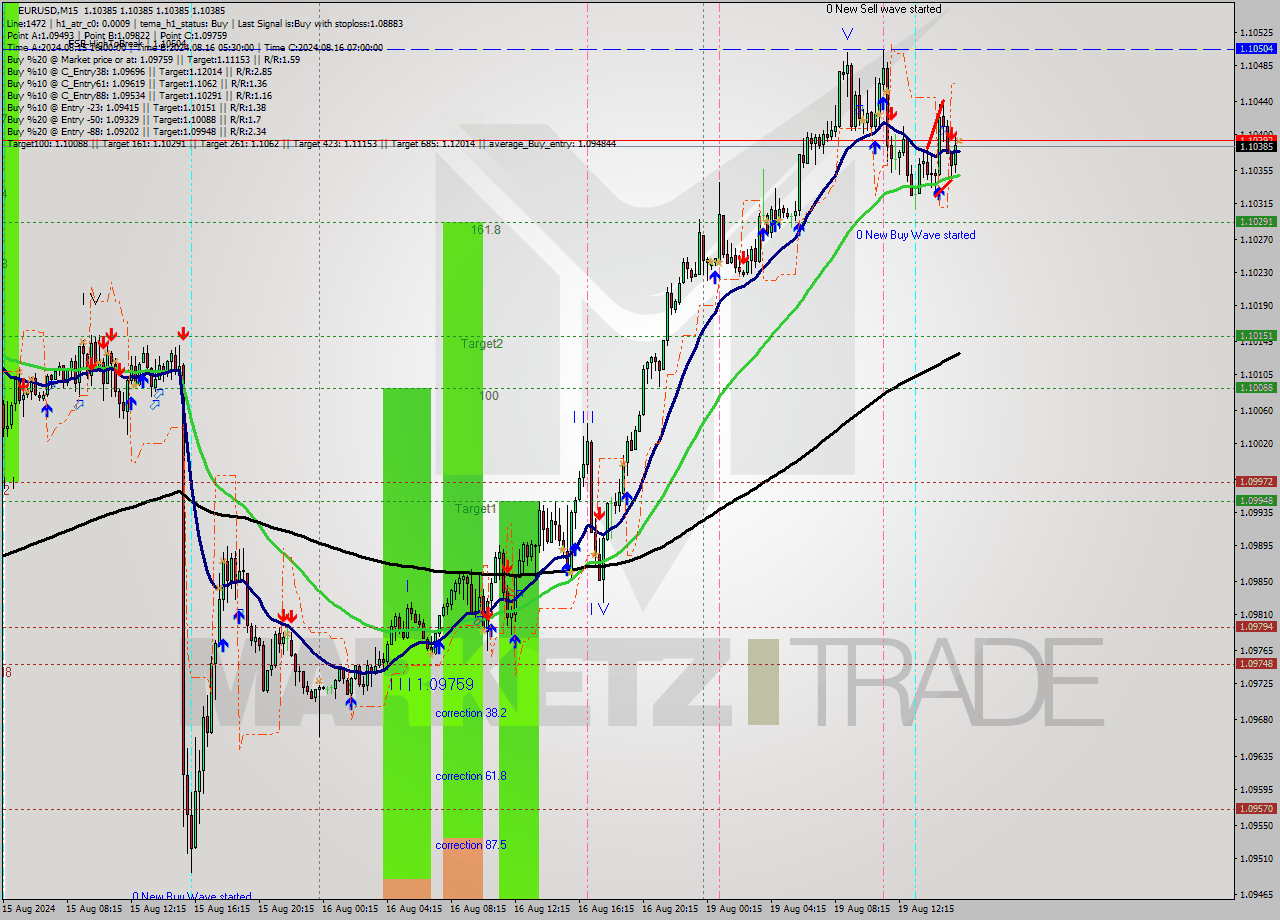
Task: Select the green 1.10291 price tag
Action: [x=1256, y=221]
